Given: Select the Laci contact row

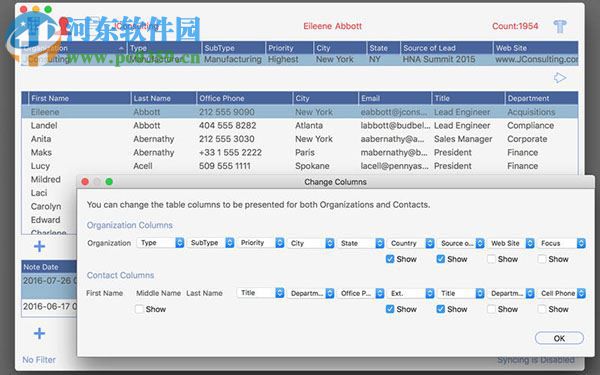Looking at the screenshot, I should point(49,193).
